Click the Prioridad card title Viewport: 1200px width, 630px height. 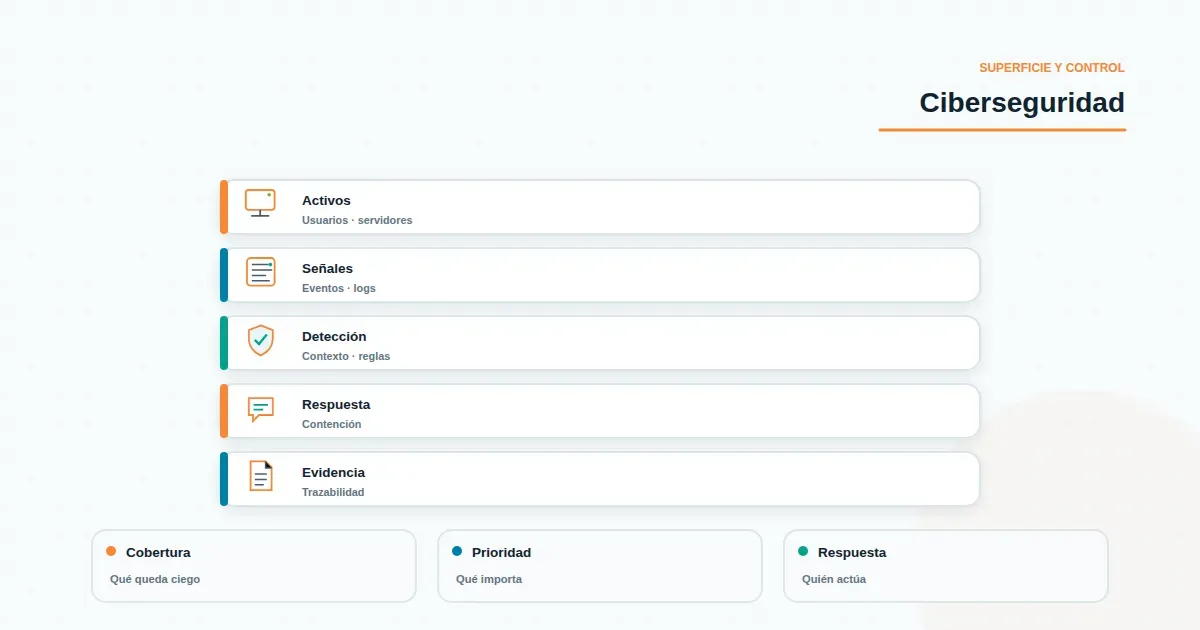pyautogui.click(x=501, y=553)
